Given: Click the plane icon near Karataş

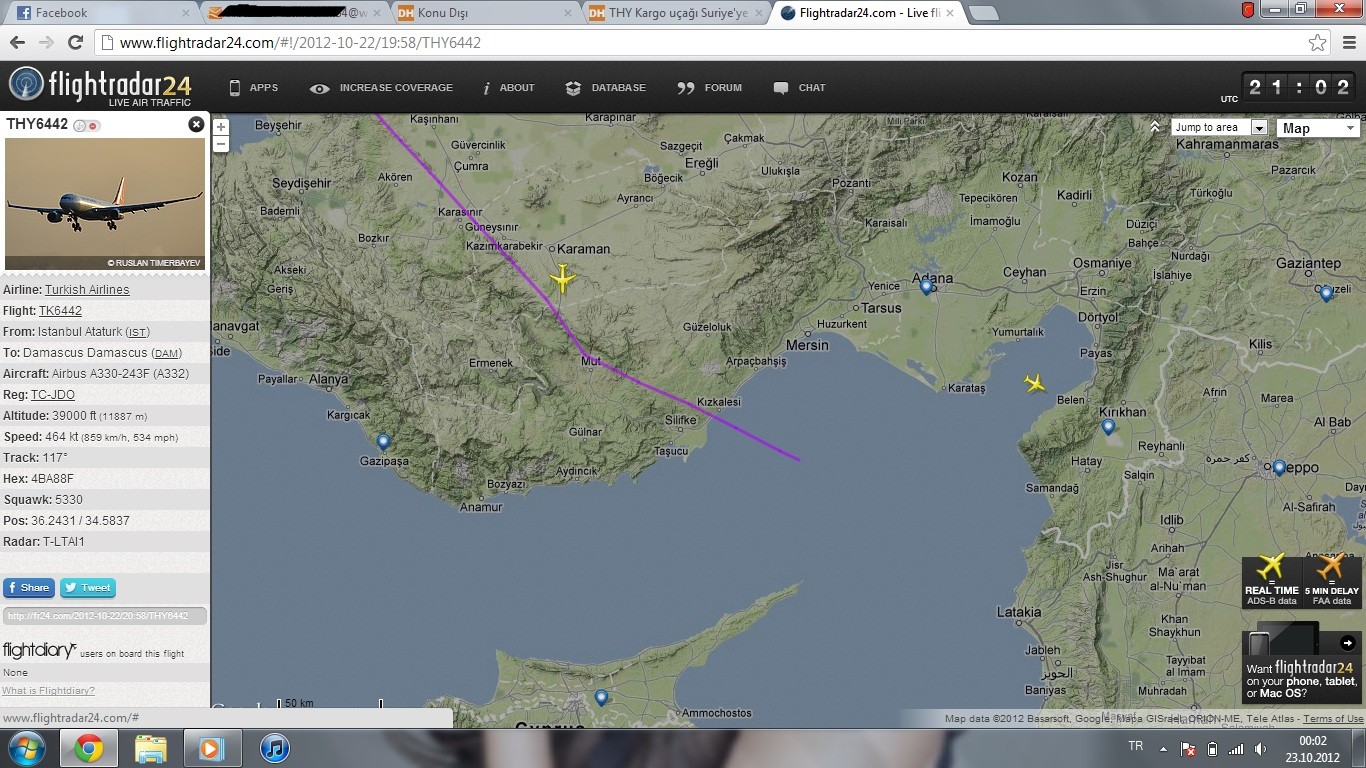Looking at the screenshot, I should tap(1034, 382).
